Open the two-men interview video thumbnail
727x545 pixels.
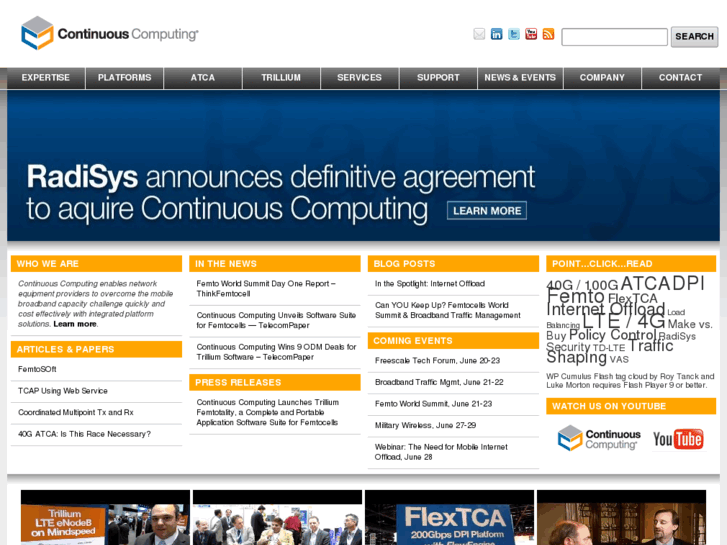[x=621, y=517]
